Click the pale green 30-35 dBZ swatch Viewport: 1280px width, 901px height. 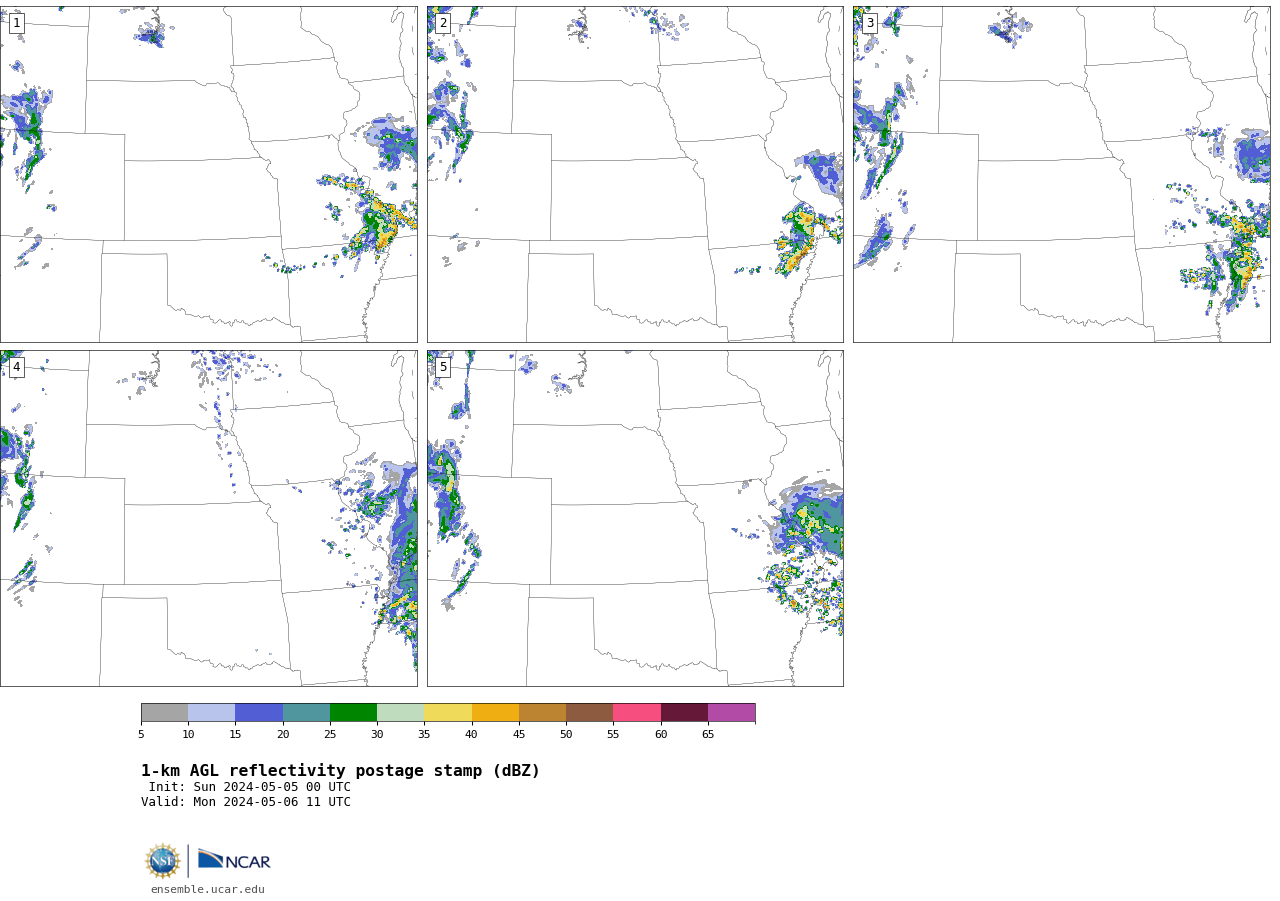(400, 712)
